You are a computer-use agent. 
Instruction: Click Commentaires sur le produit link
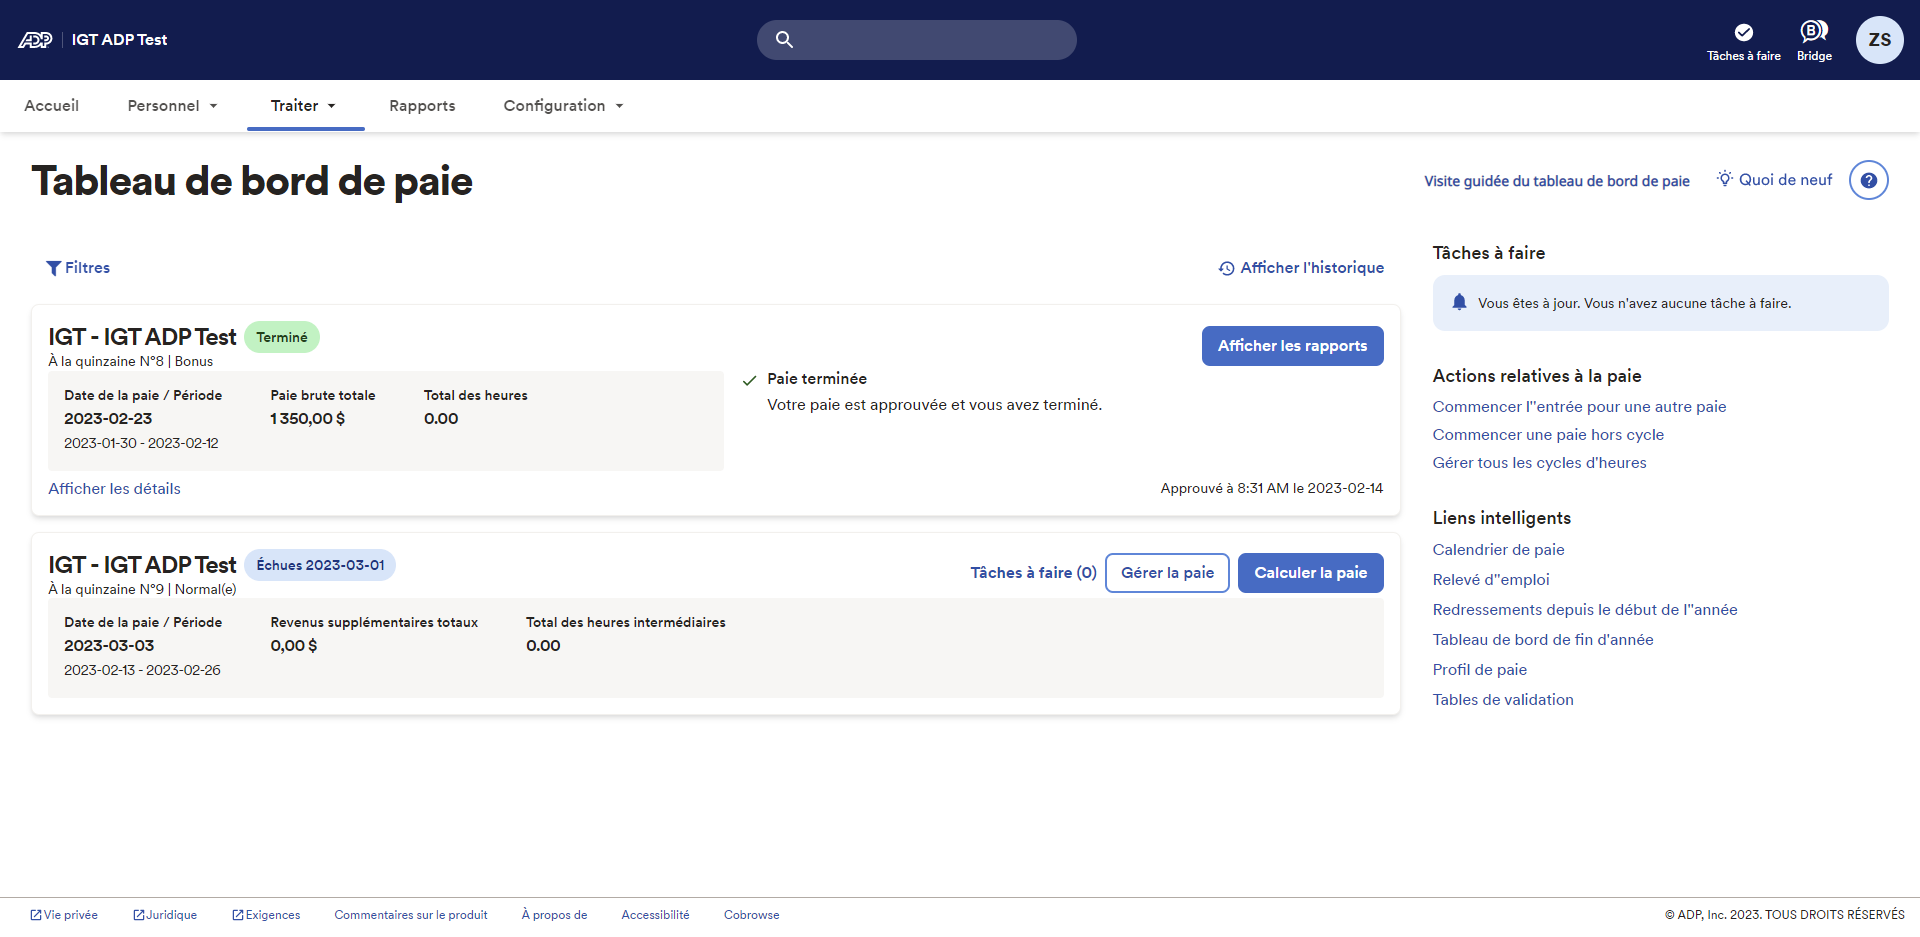coord(411,915)
